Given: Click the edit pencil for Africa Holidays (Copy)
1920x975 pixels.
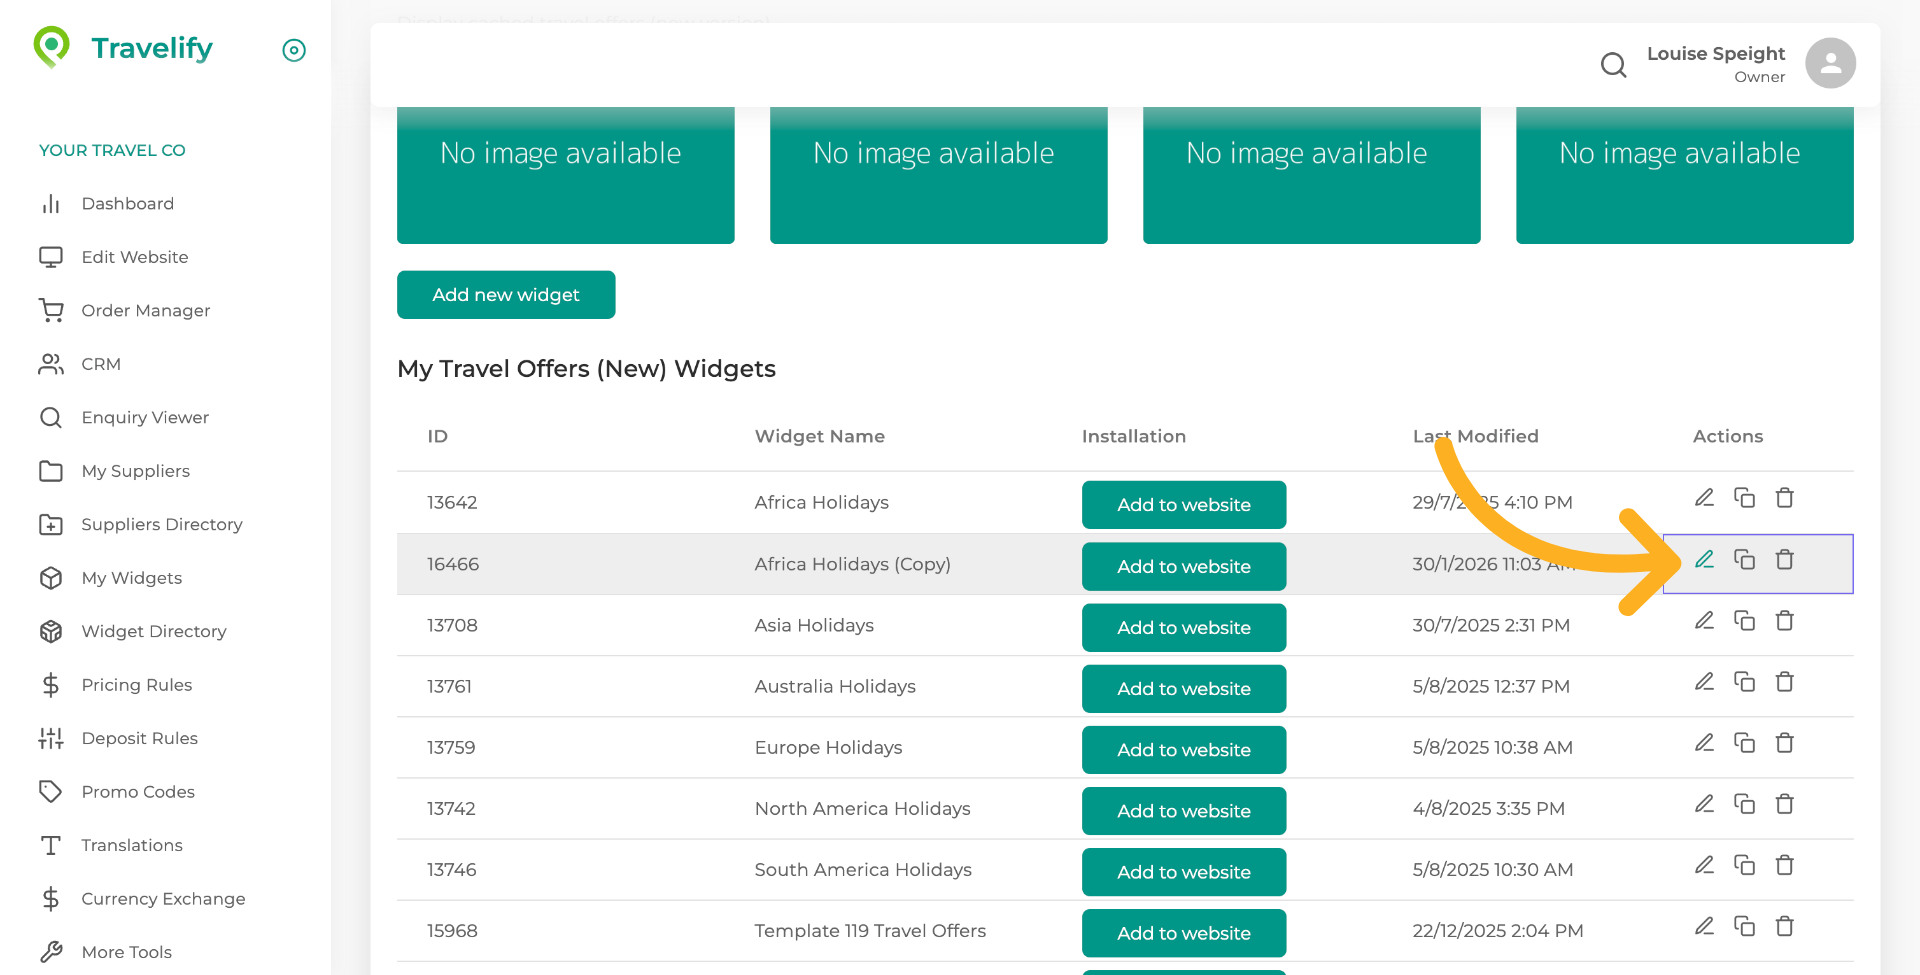Looking at the screenshot, I should point(1704,560).
